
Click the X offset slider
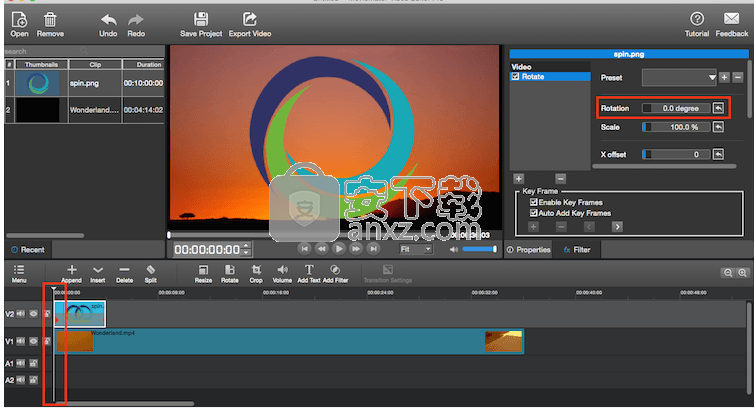coord(677,154)
